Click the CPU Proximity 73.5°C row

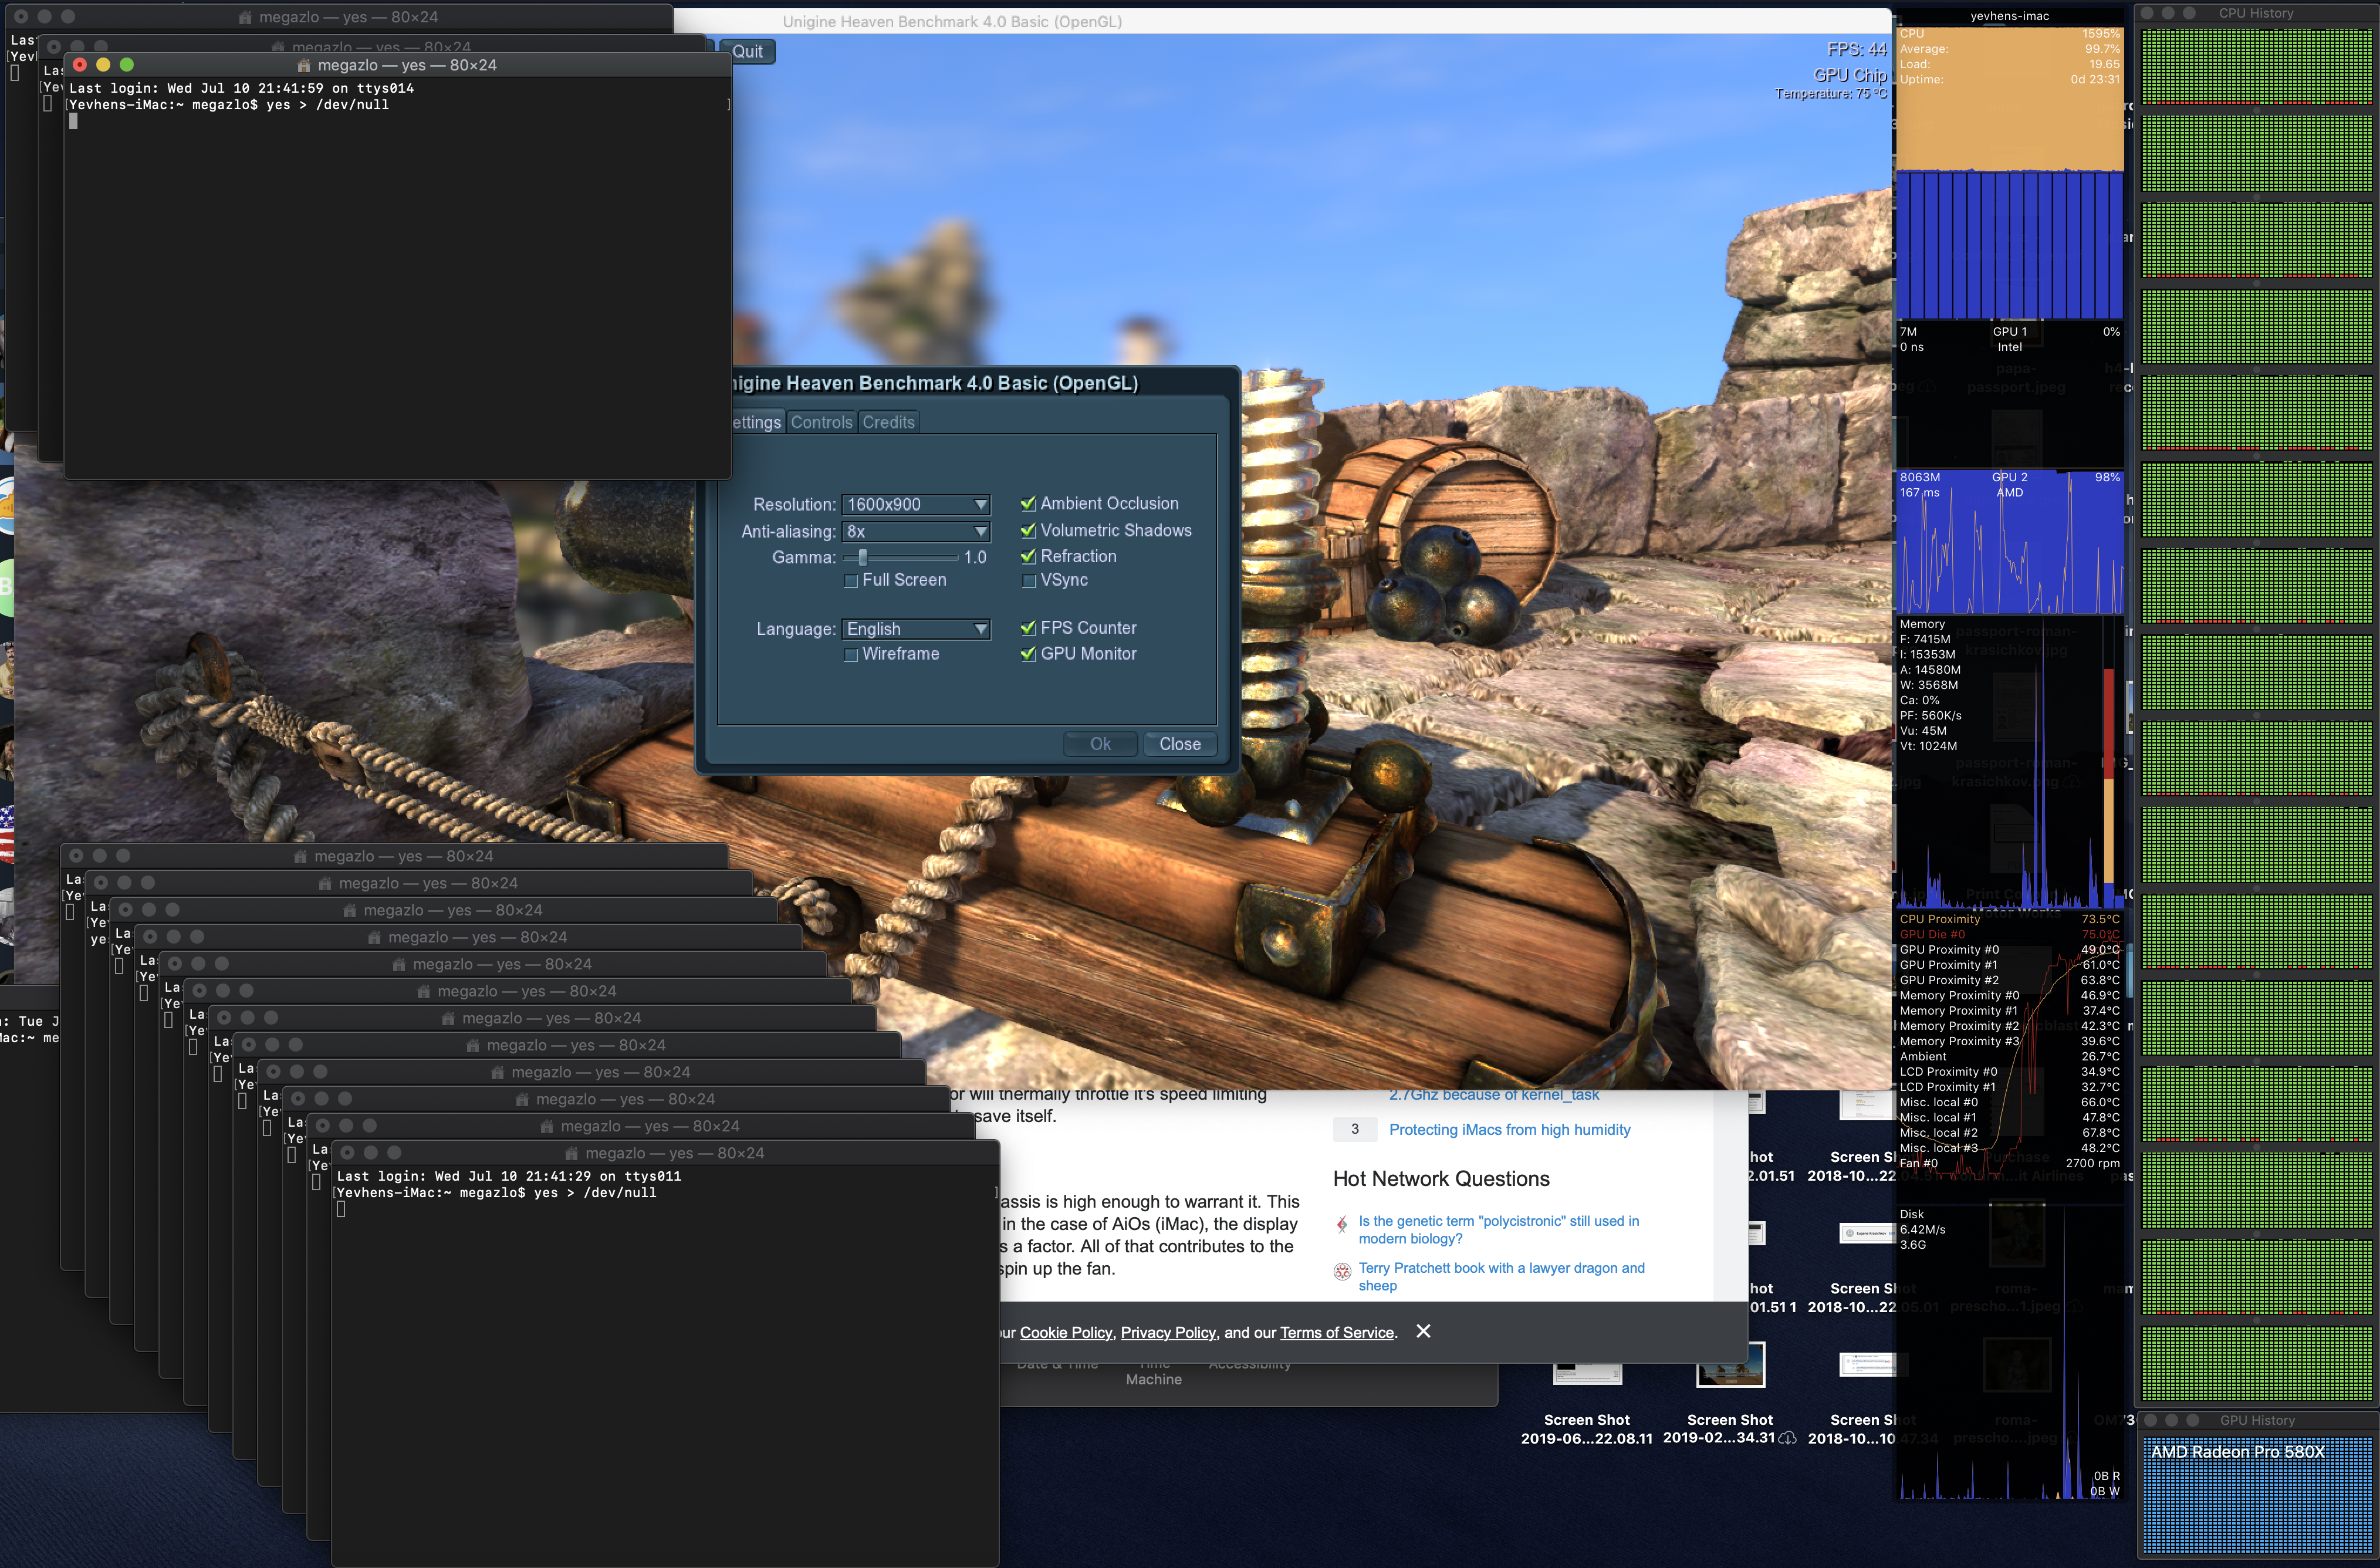[x=2009, y=919]
